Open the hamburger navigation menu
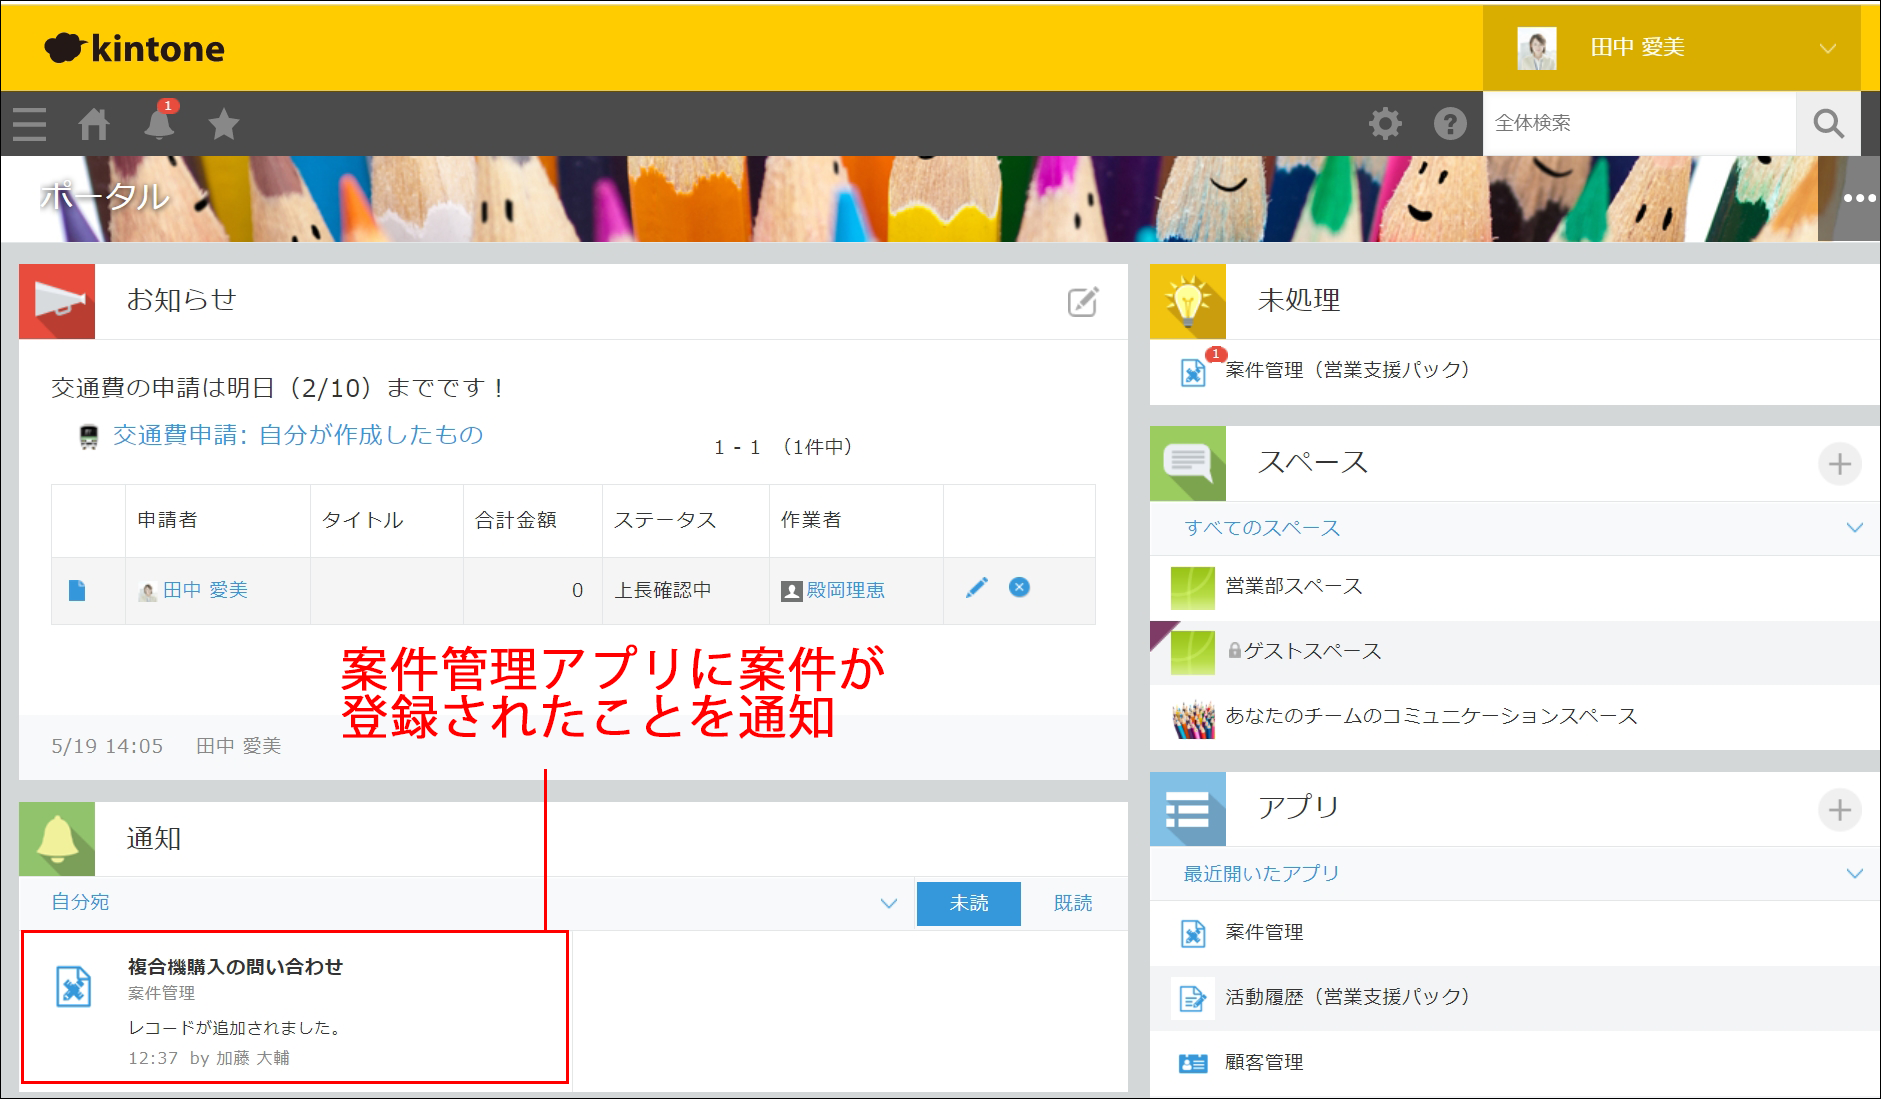Screen dimensions: 1881x1099 click(x=29, y=123)
